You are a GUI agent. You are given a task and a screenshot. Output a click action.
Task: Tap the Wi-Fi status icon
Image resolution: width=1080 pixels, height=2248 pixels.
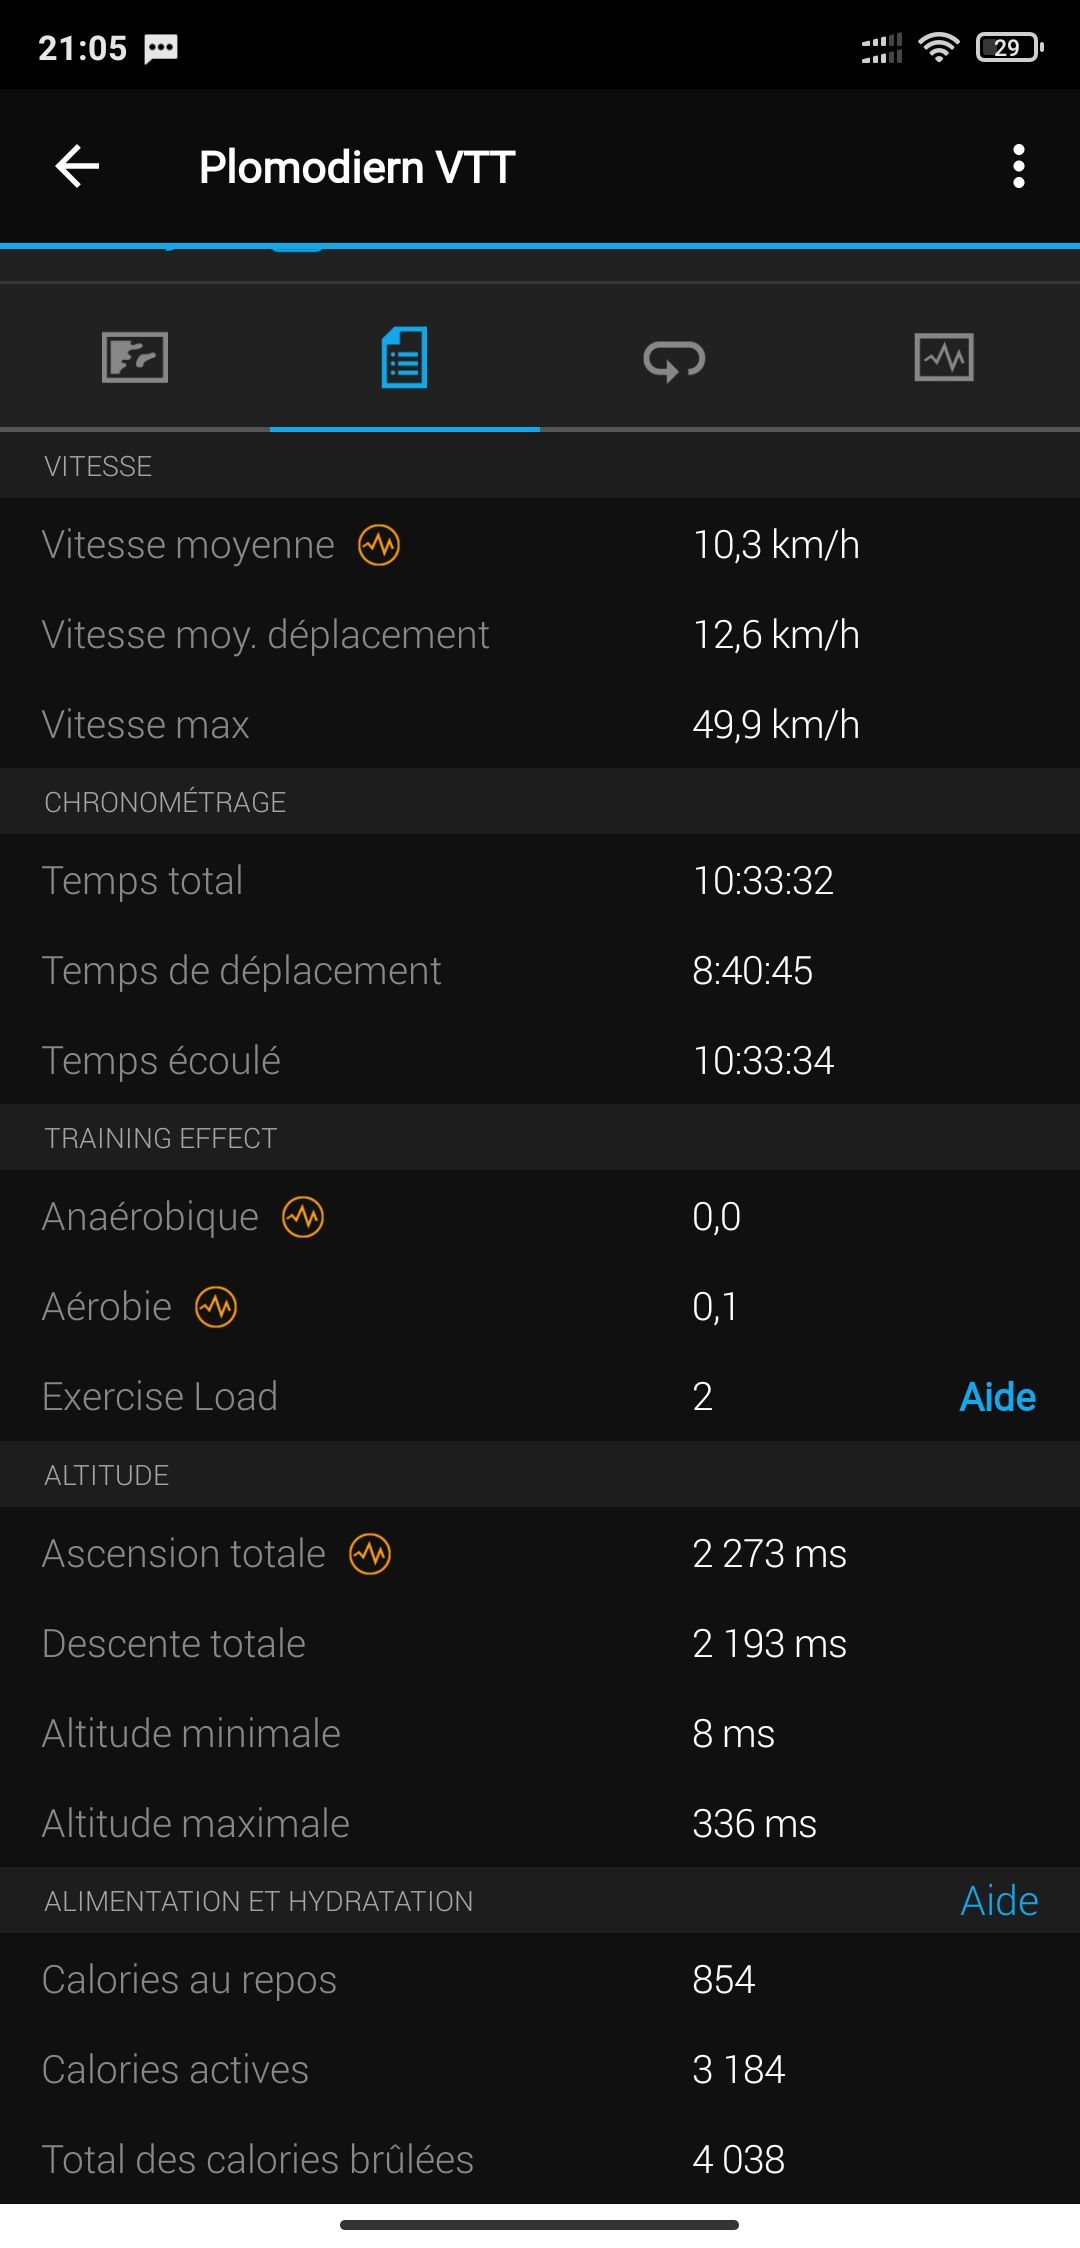938,48
